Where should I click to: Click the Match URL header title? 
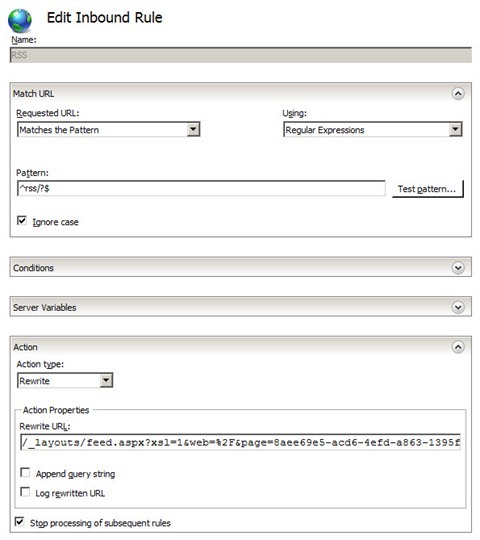coord(34,94)
